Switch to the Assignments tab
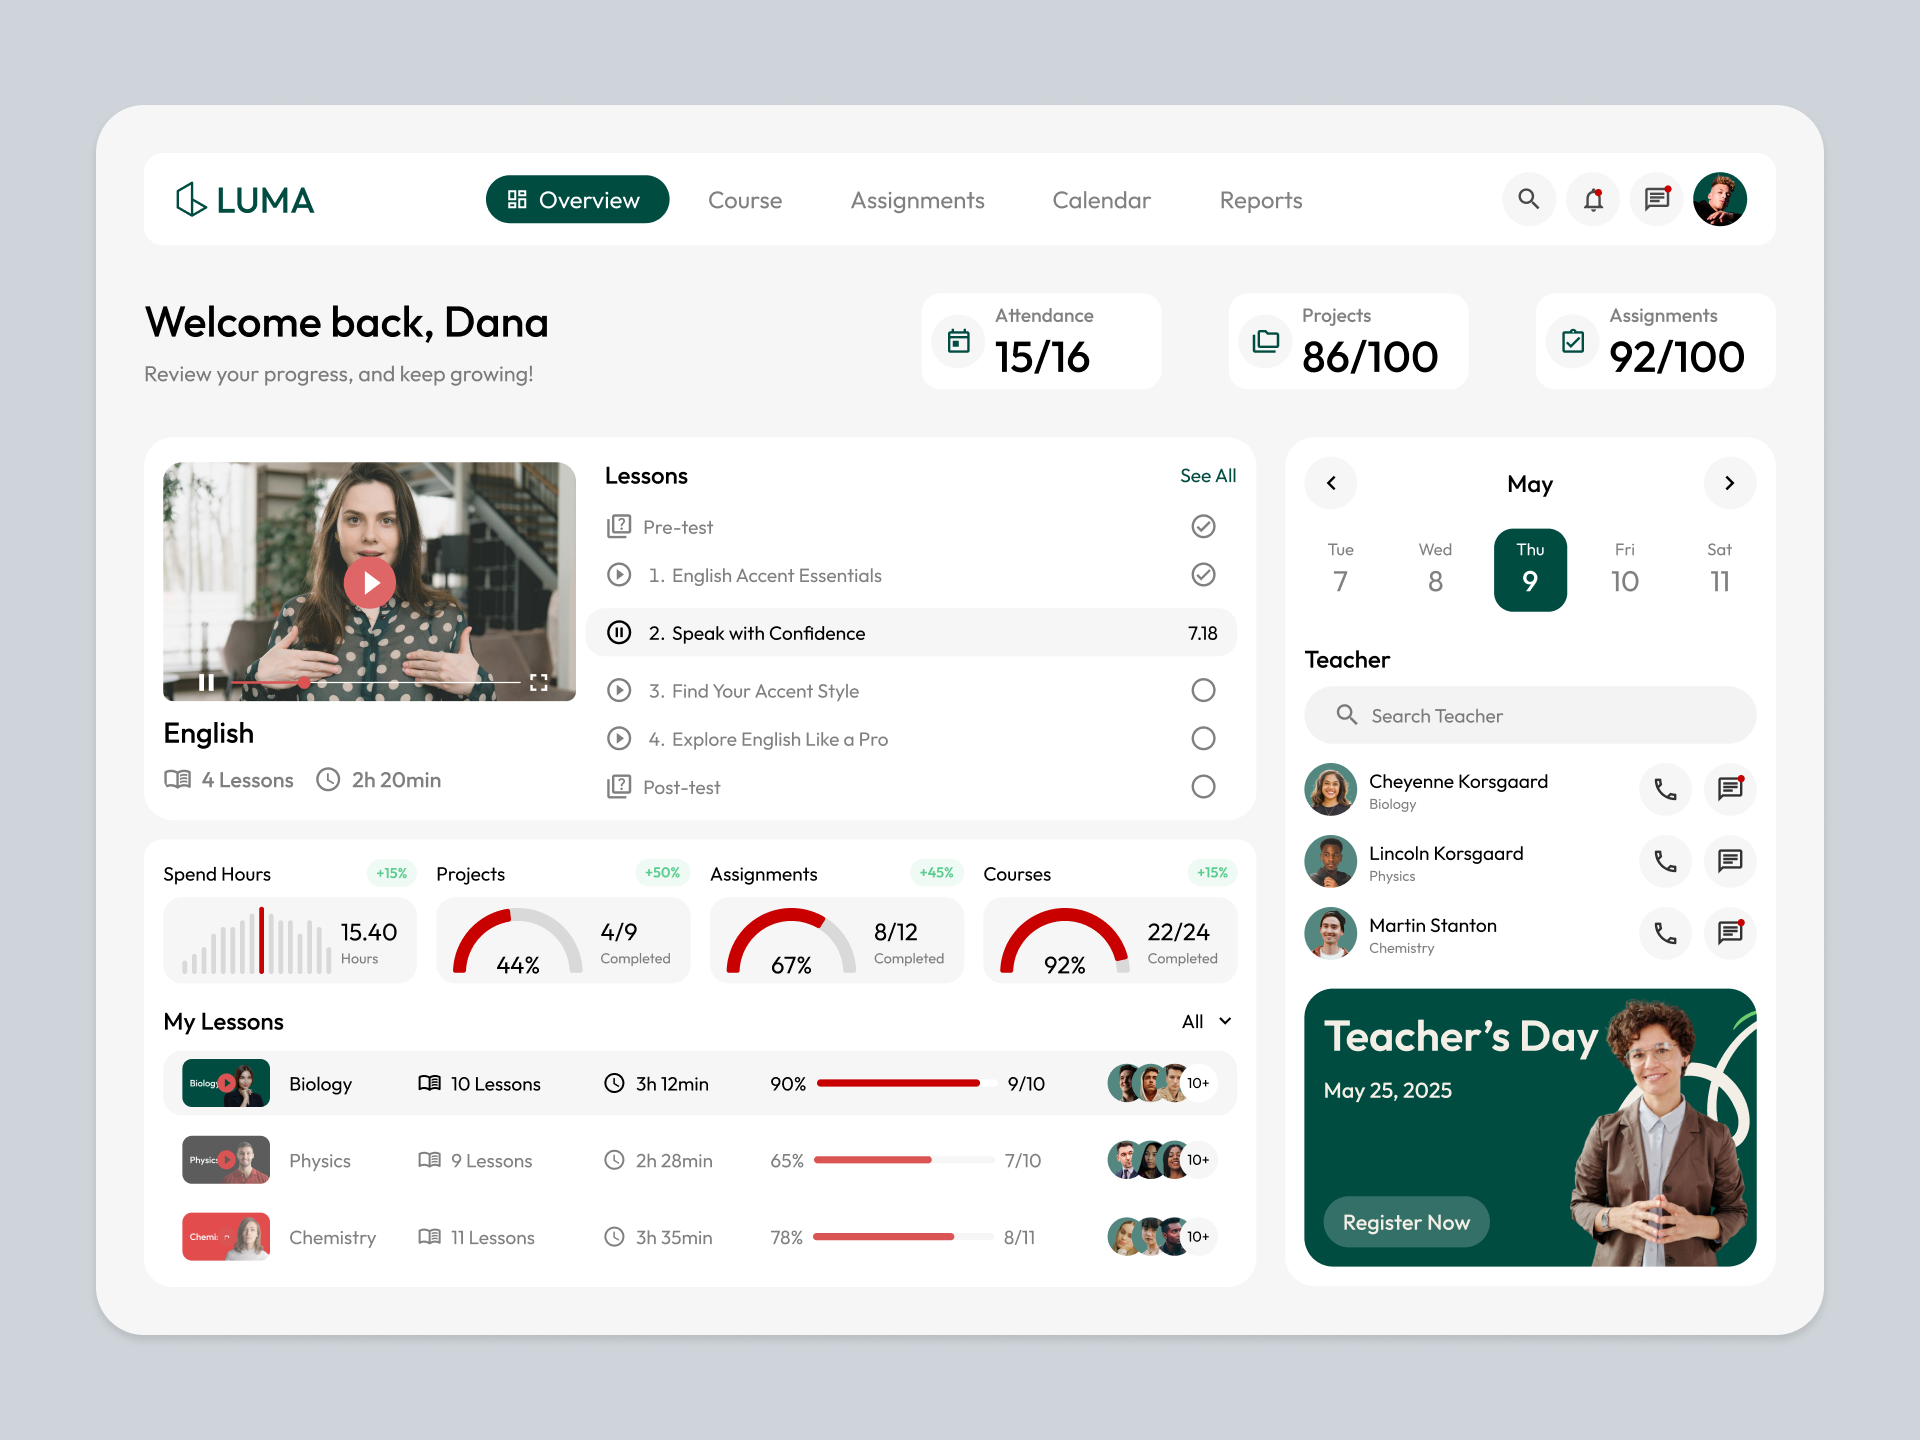Viewport: 1920px width, 1440px height. click(x=917, y=200)
